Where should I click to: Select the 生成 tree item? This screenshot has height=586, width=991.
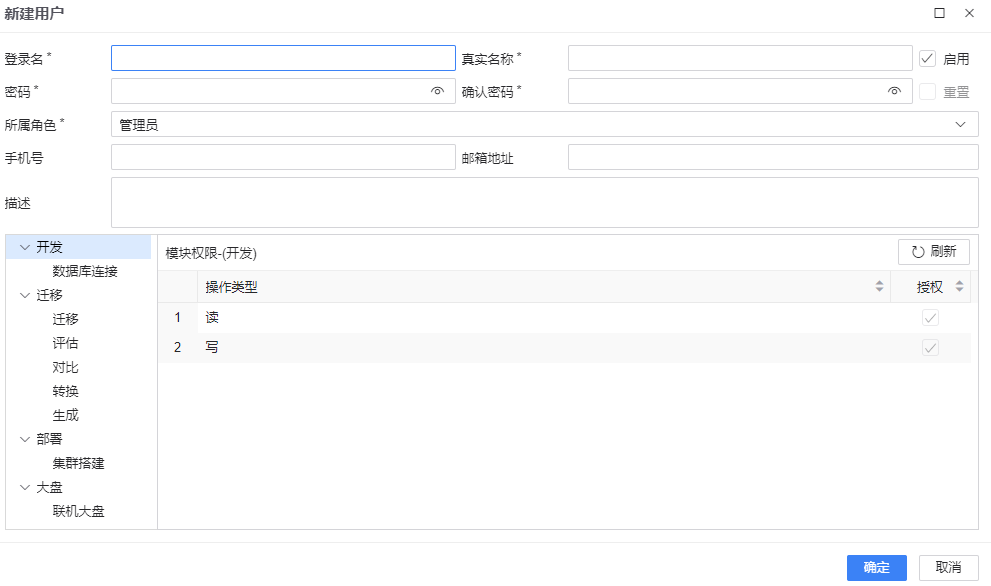pos(65,415)
